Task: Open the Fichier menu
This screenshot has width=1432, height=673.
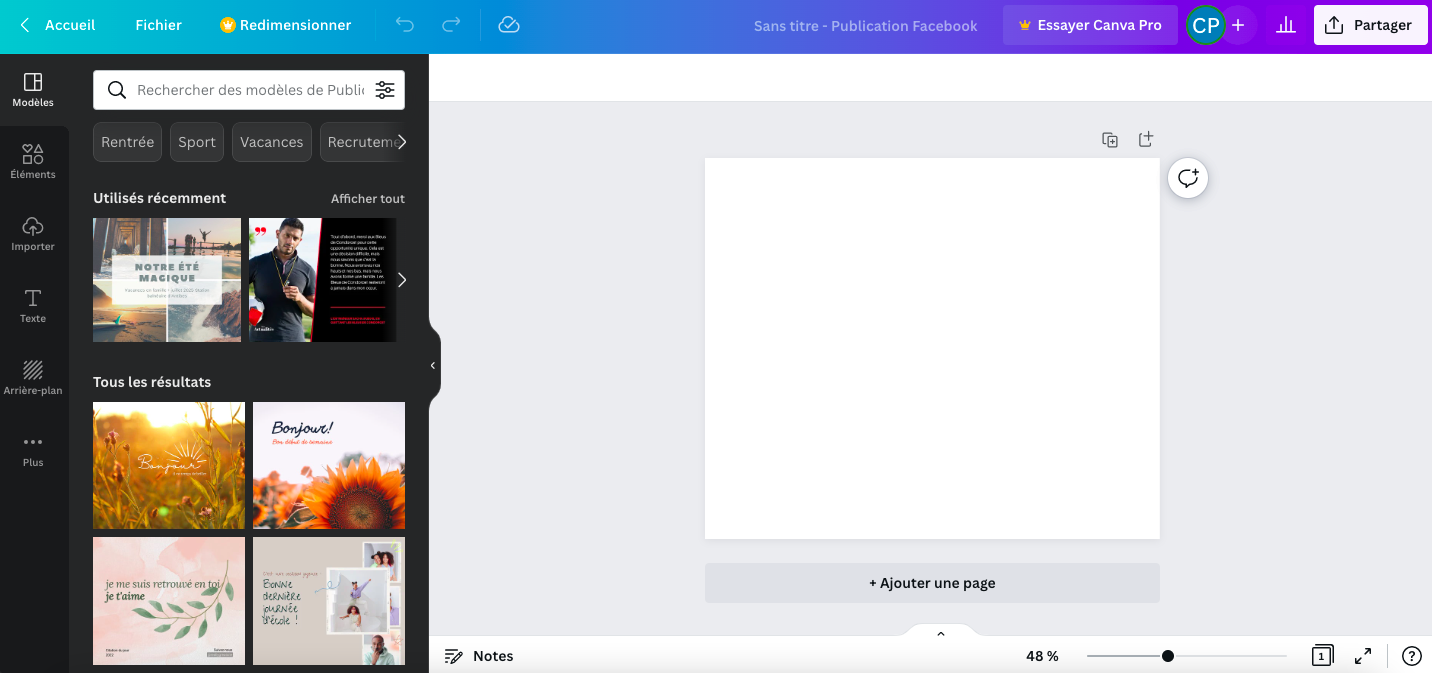Action: point(158,25)
